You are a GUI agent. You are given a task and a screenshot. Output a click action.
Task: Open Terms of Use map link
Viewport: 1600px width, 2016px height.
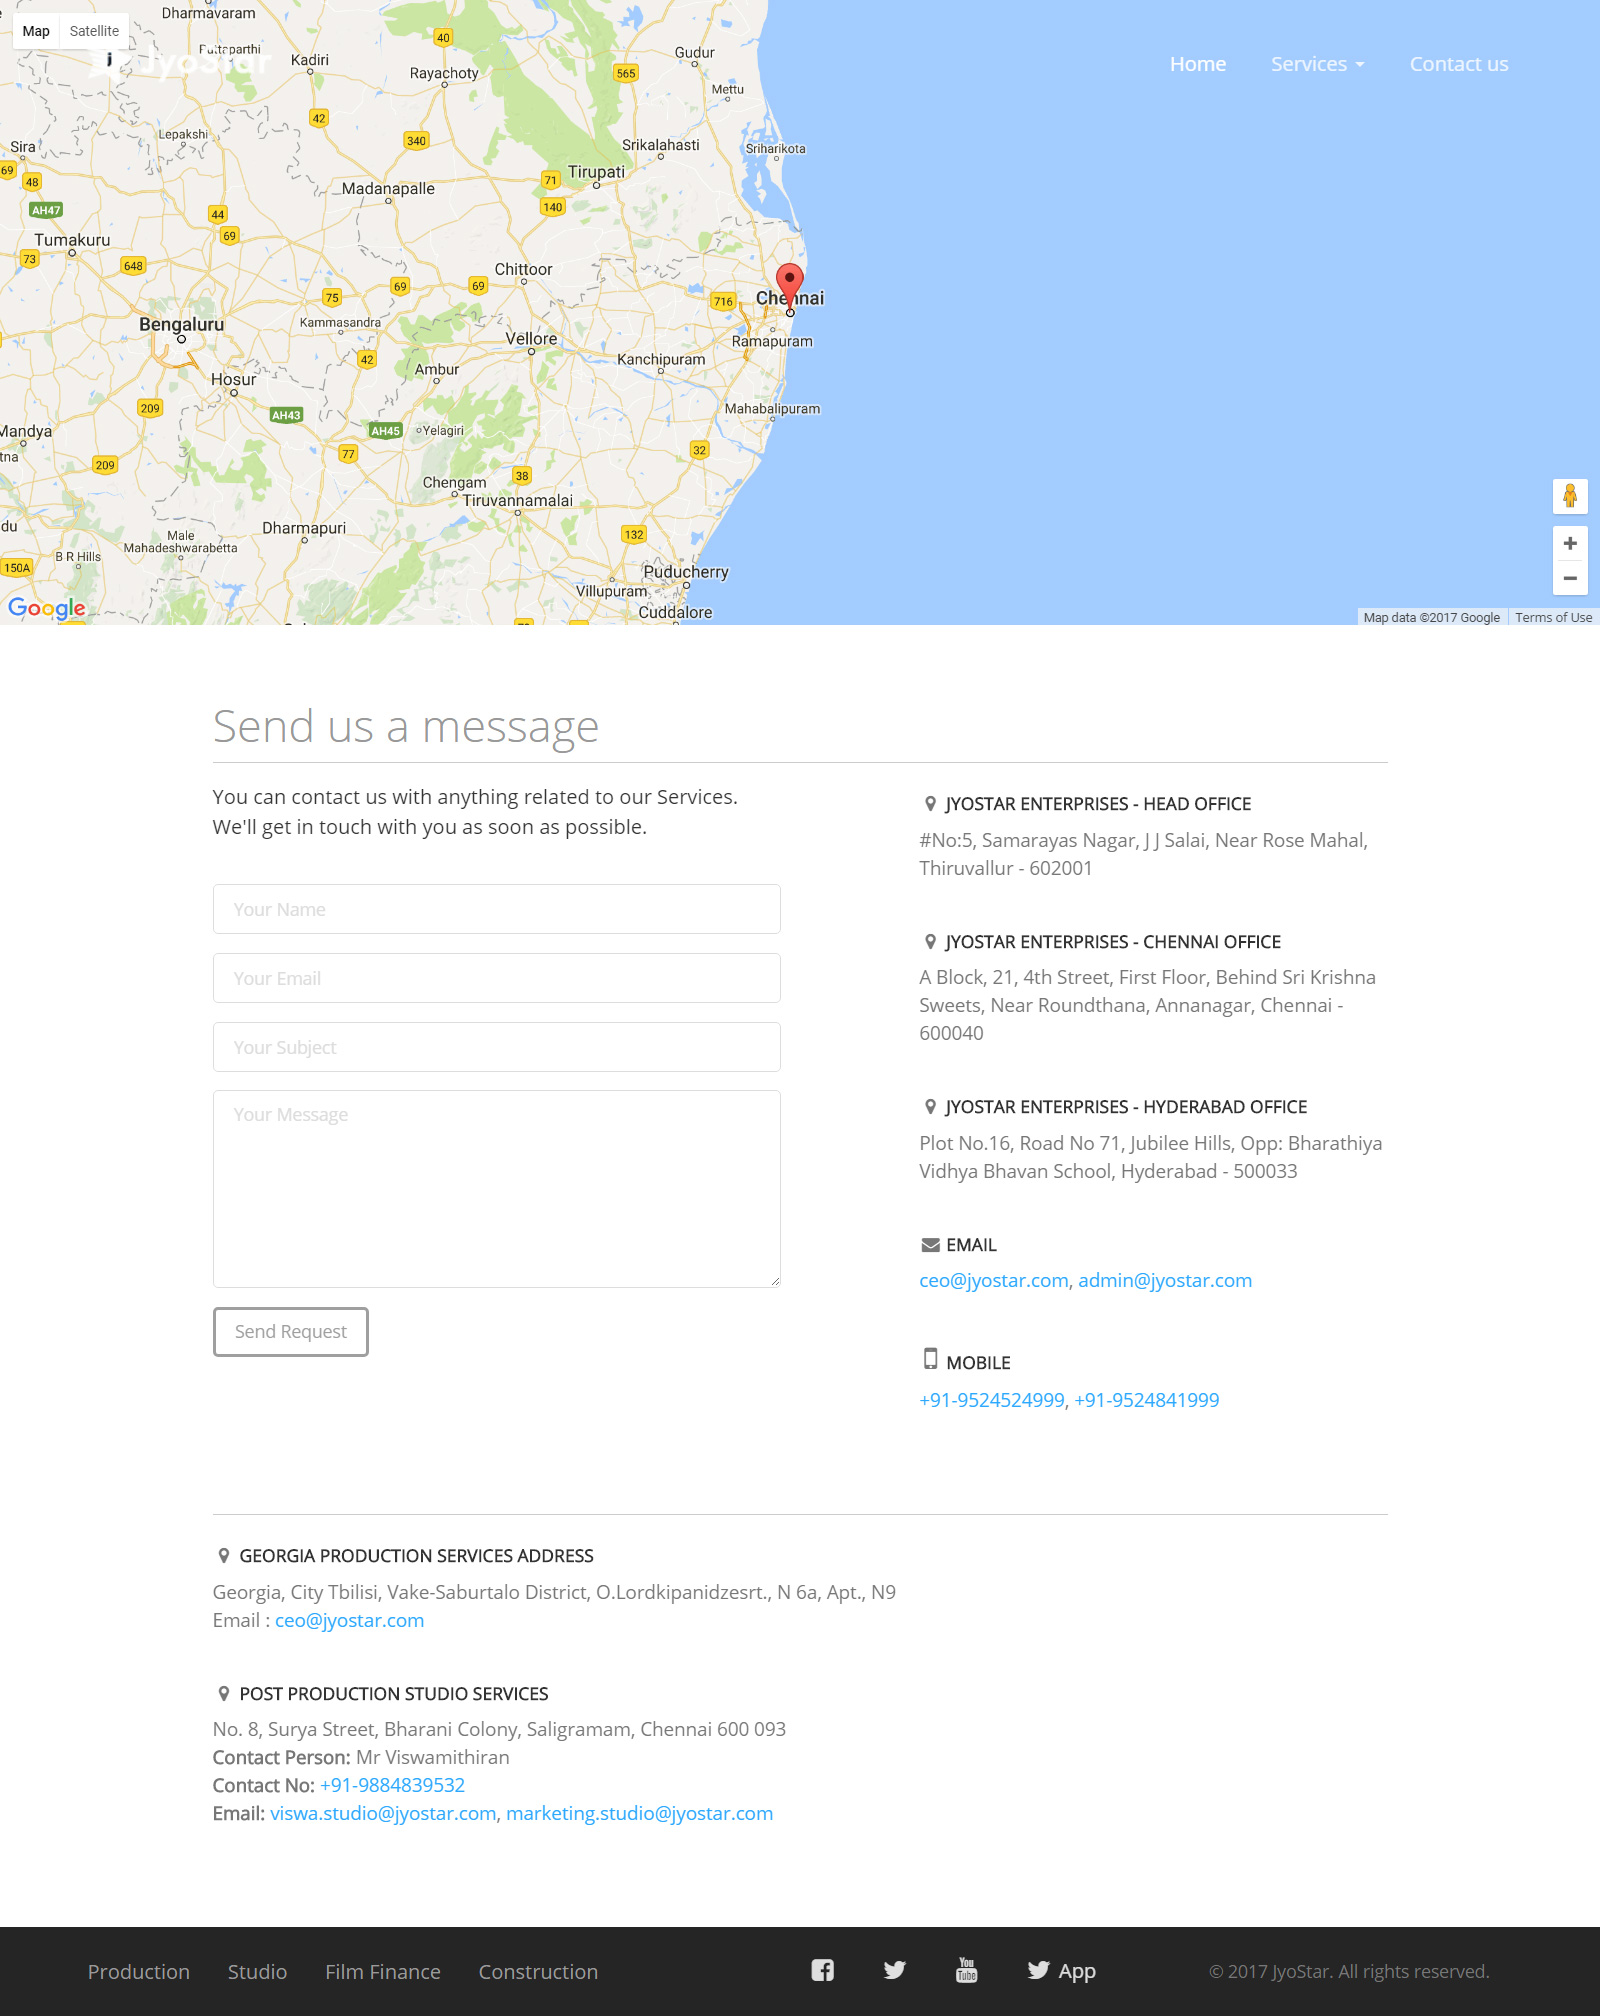coord(1553,617)
